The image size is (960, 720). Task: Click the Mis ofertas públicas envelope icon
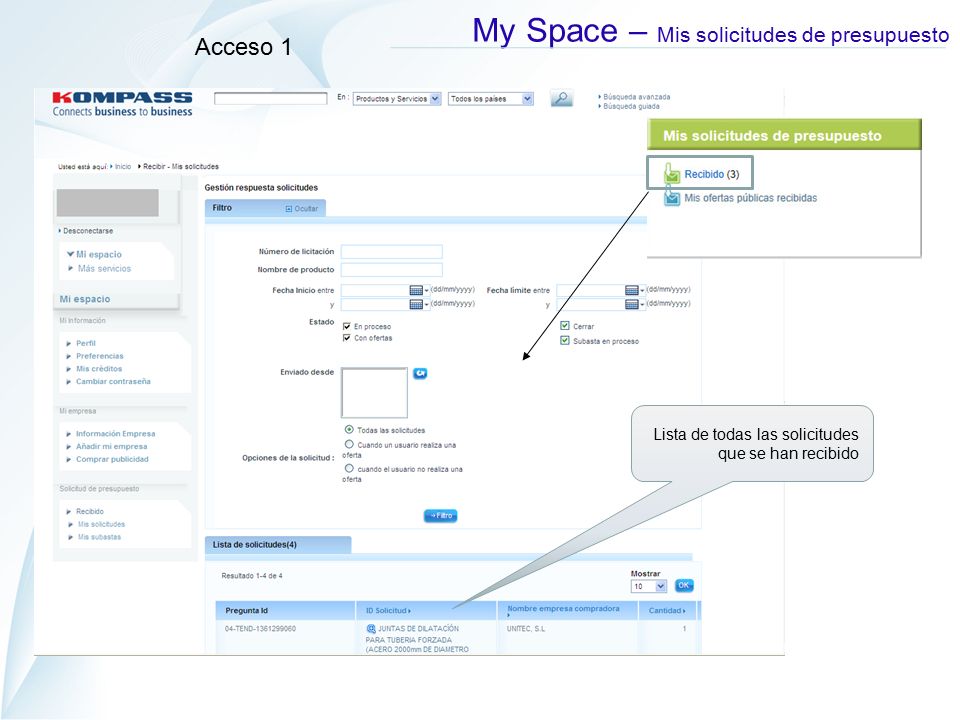672,198
